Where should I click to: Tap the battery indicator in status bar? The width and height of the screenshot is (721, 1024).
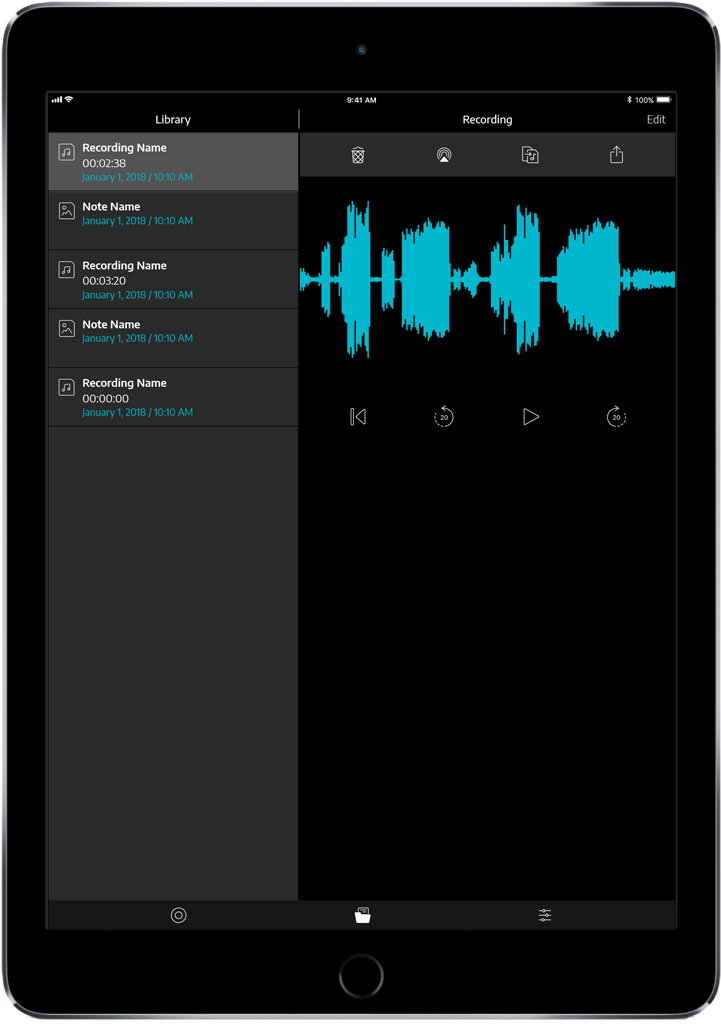pos(663,100)
